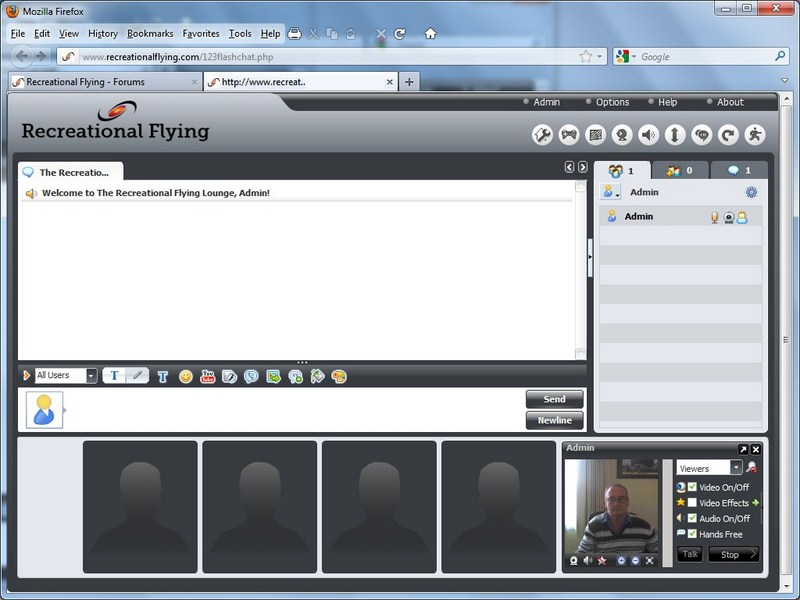
Task: Open the Tools menu
Action: point(240,34)
